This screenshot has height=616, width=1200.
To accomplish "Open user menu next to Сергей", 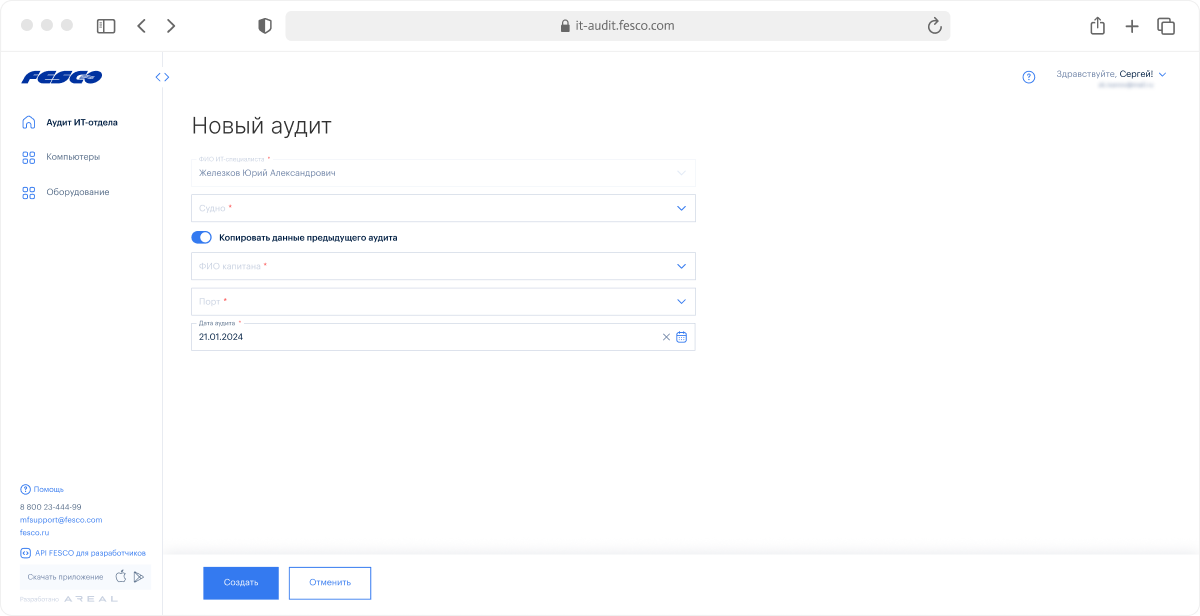I will (1162, 74).
